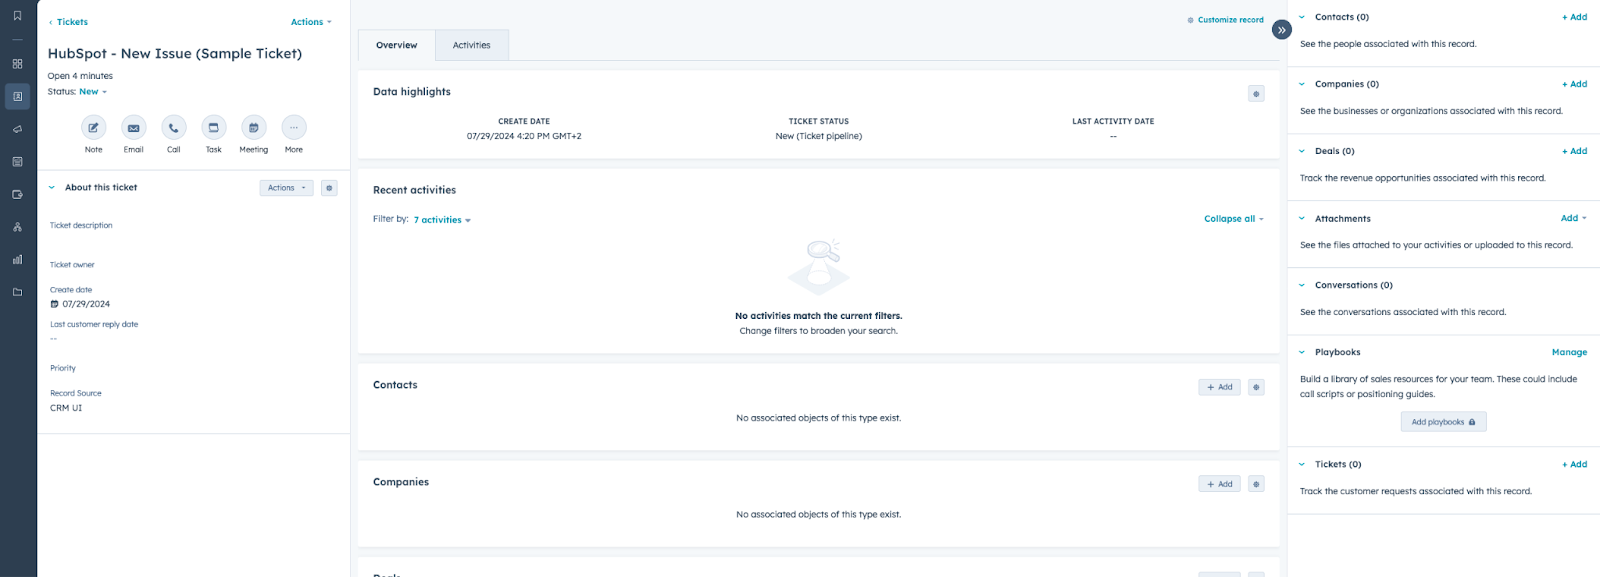Click the Note action icon
The width and height of the screenshot is (1600, 577).
point(93,128)
